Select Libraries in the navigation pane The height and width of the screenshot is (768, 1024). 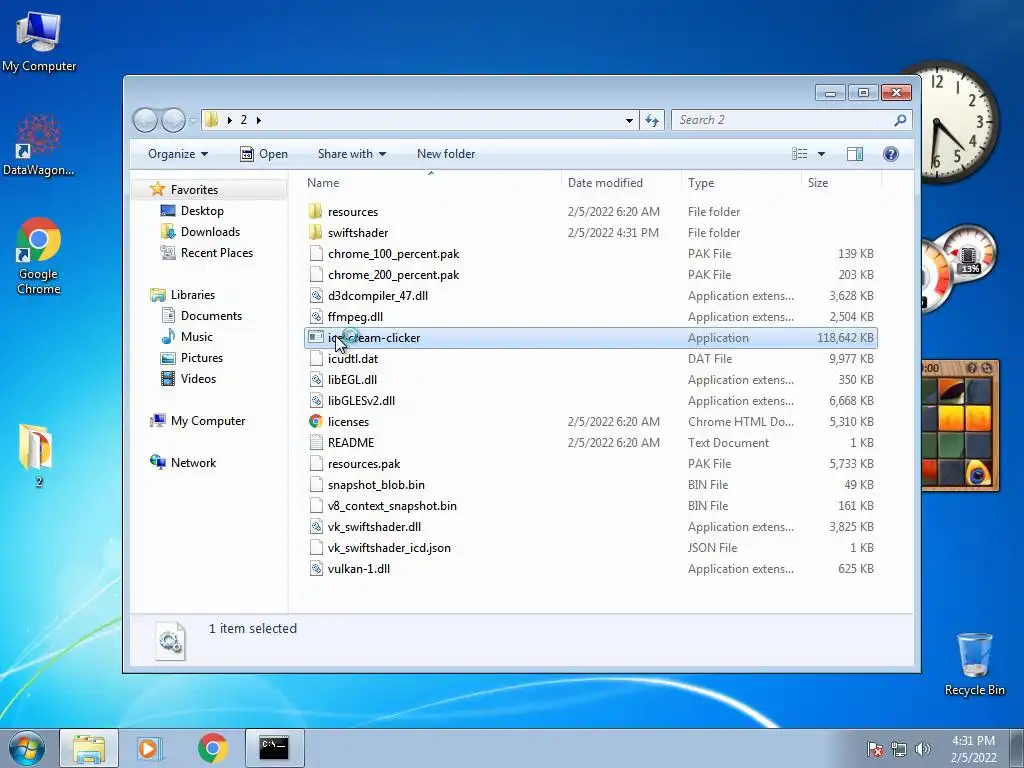coord(182,295)
